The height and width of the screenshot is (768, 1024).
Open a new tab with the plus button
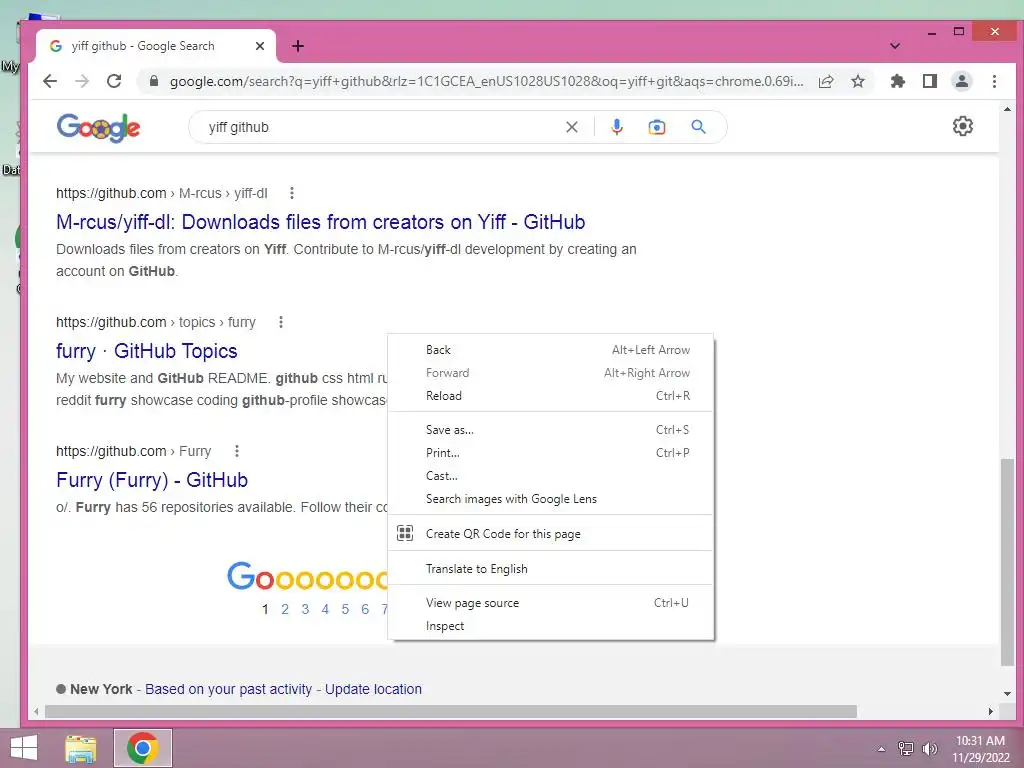(298, 46)
